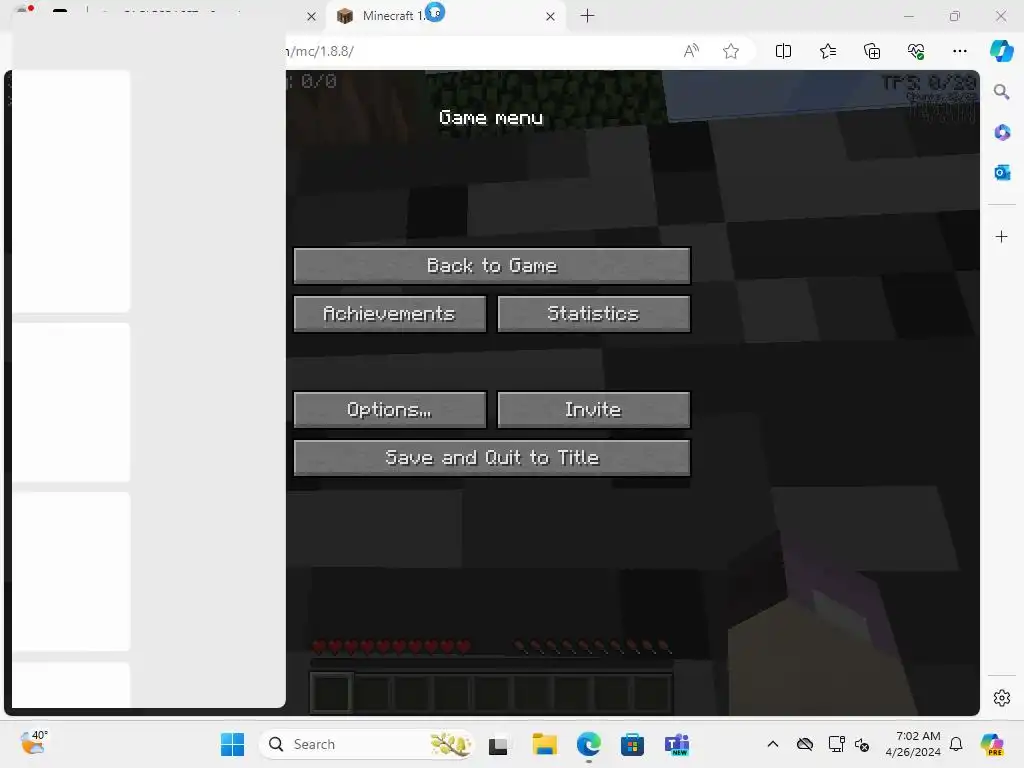Open OneDrive sync status tray icon
Image resolution: width=1024 pixels, height=768 pixels.
coord(805,744)
